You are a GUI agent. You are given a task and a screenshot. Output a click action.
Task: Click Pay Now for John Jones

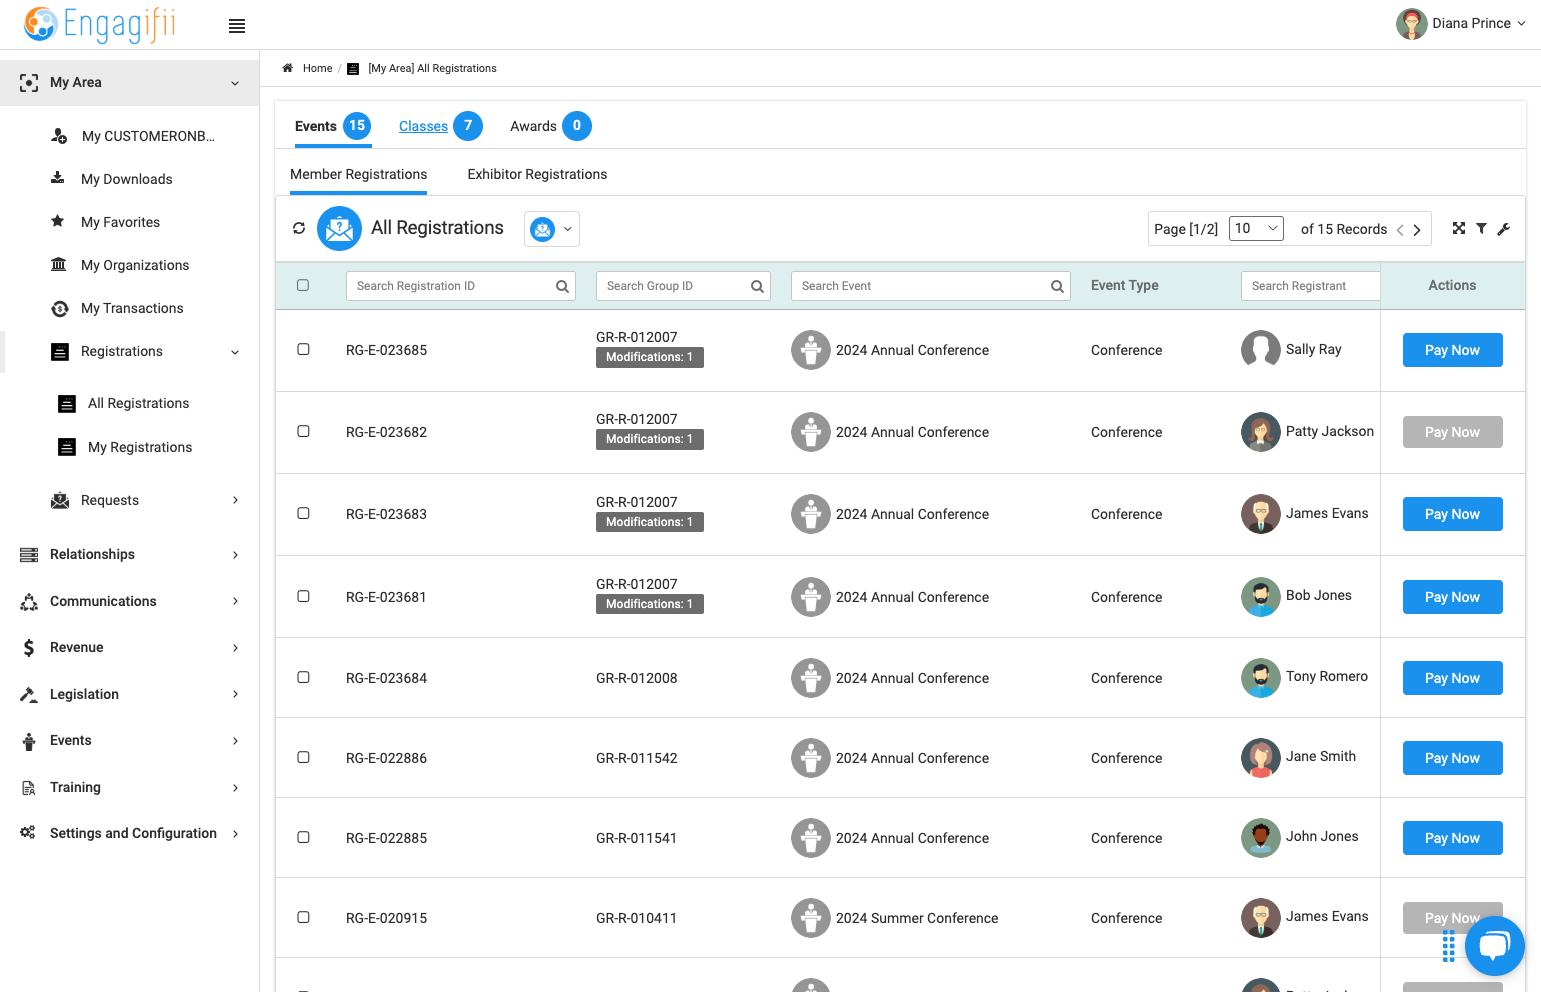[1452, 838]
